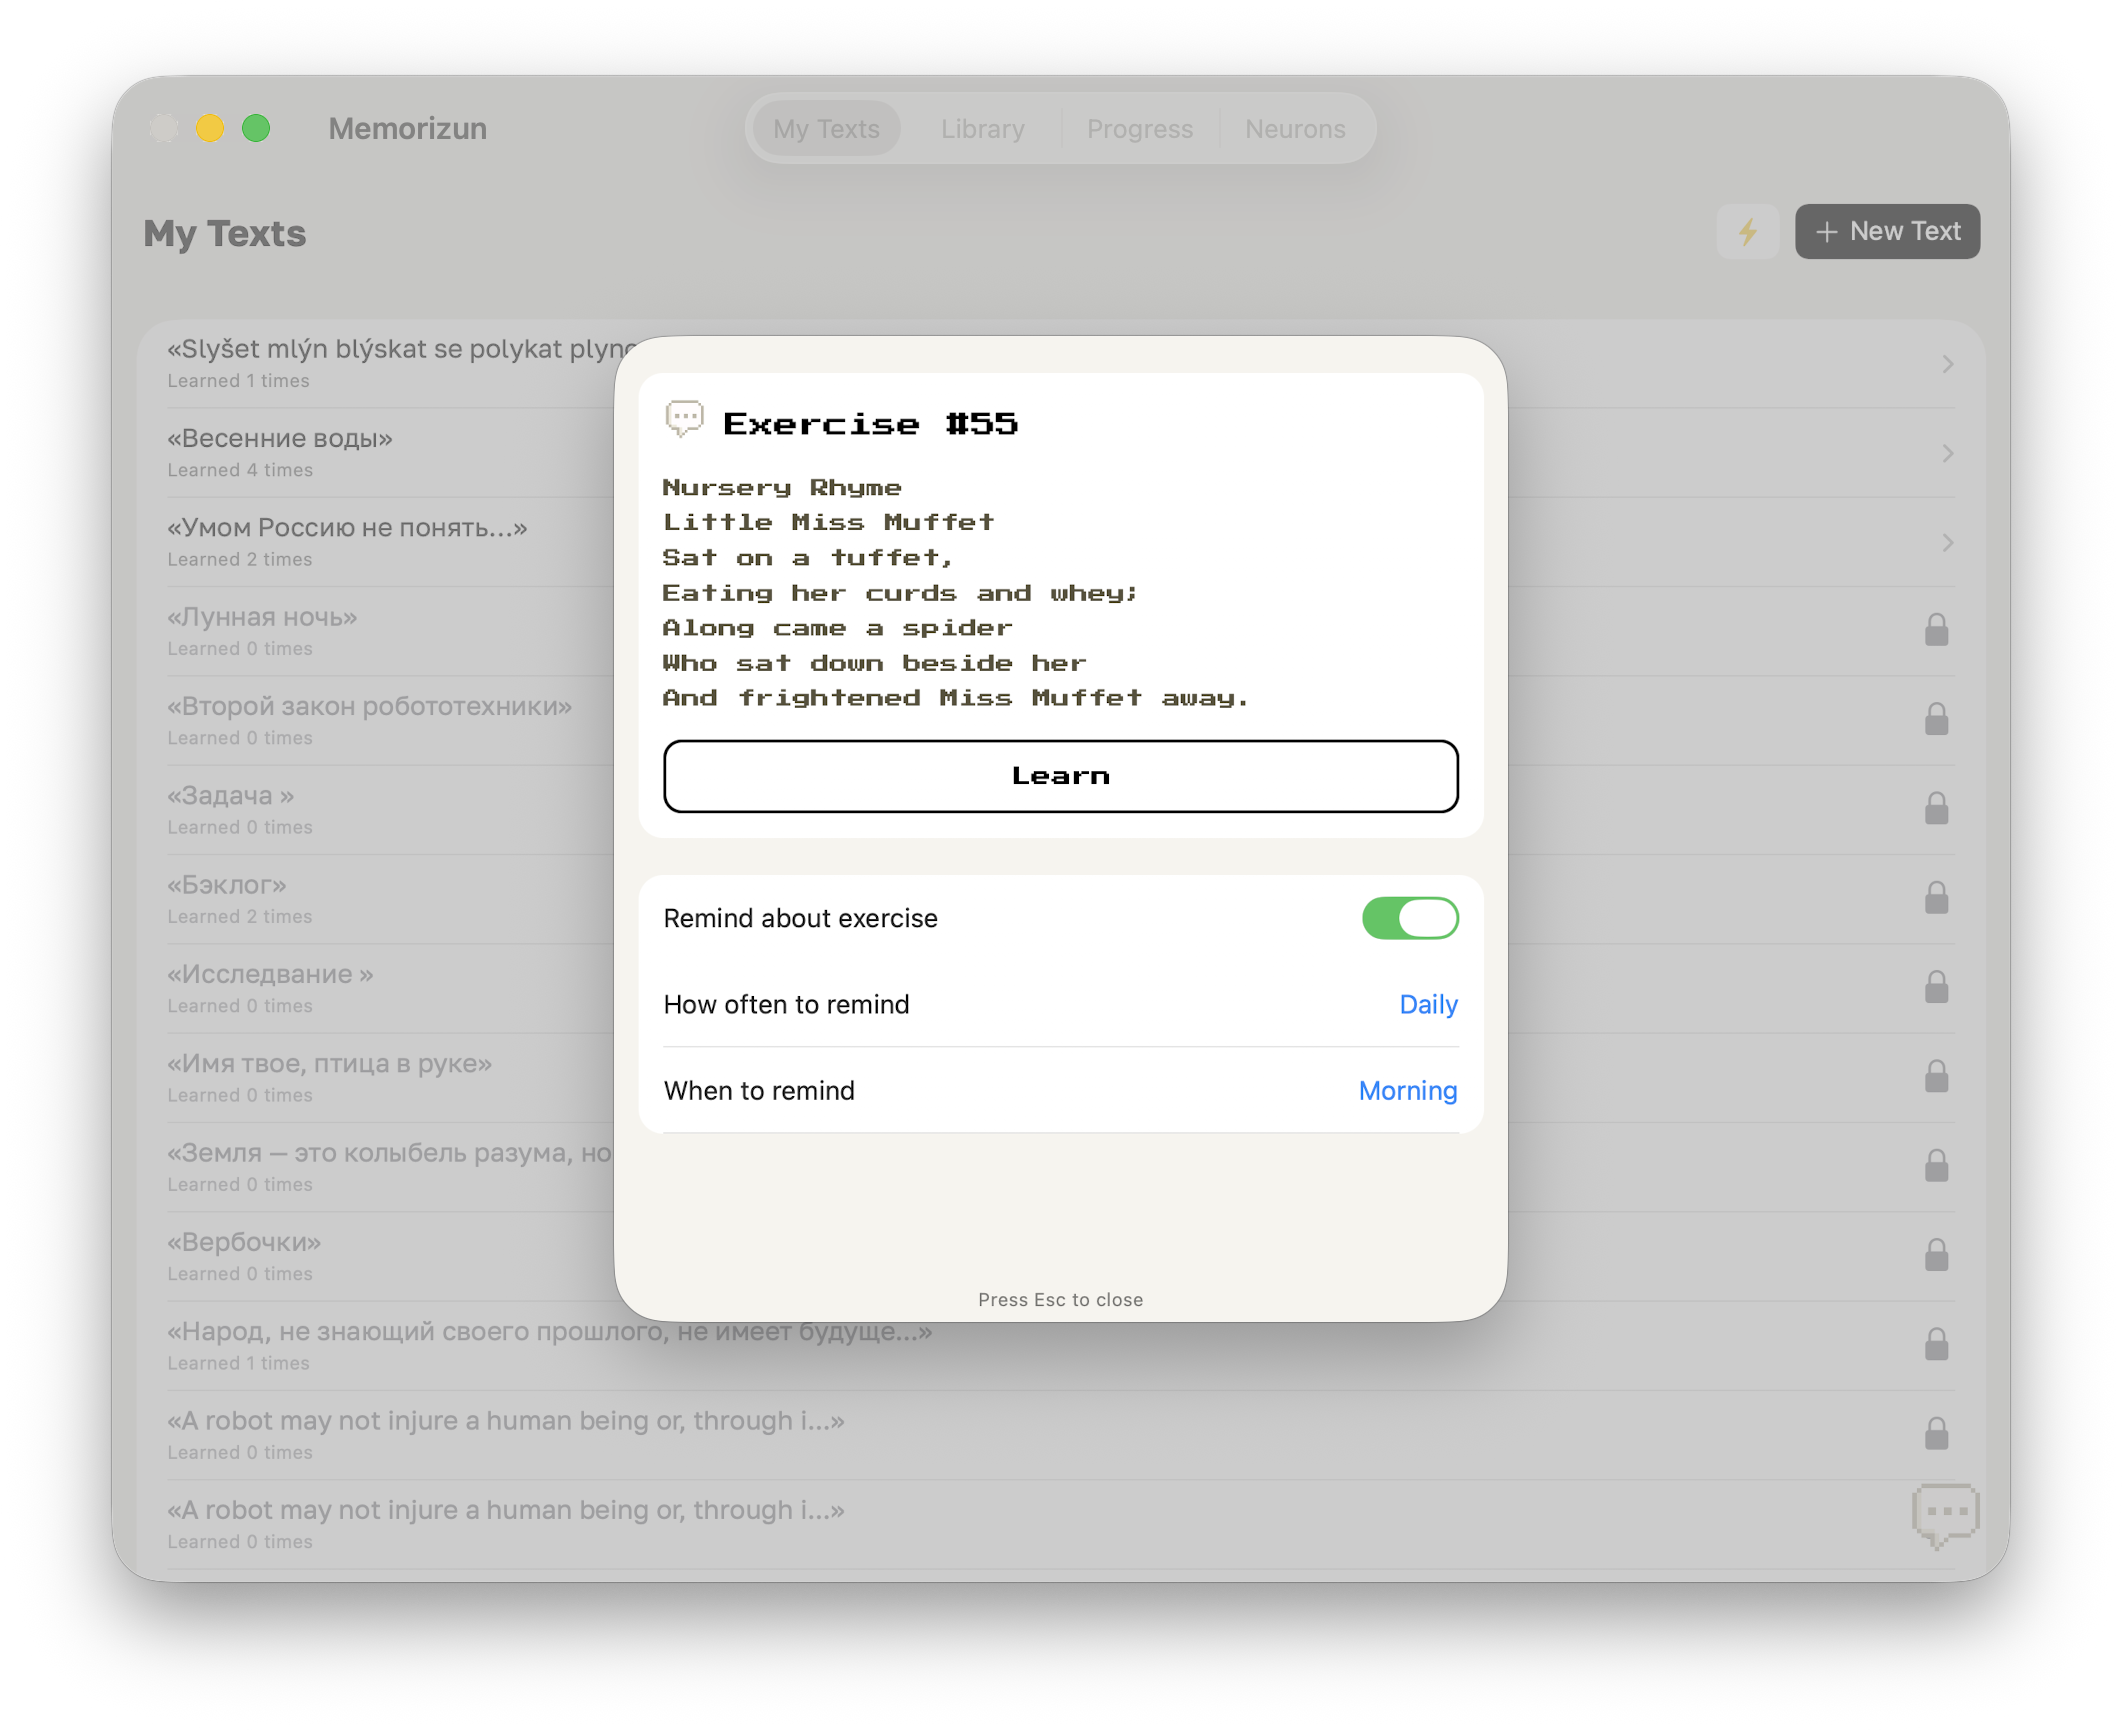Click the 'Press Esc to close' hint
This screenshot has width=2122, height=1730.
[1060, 1299]
